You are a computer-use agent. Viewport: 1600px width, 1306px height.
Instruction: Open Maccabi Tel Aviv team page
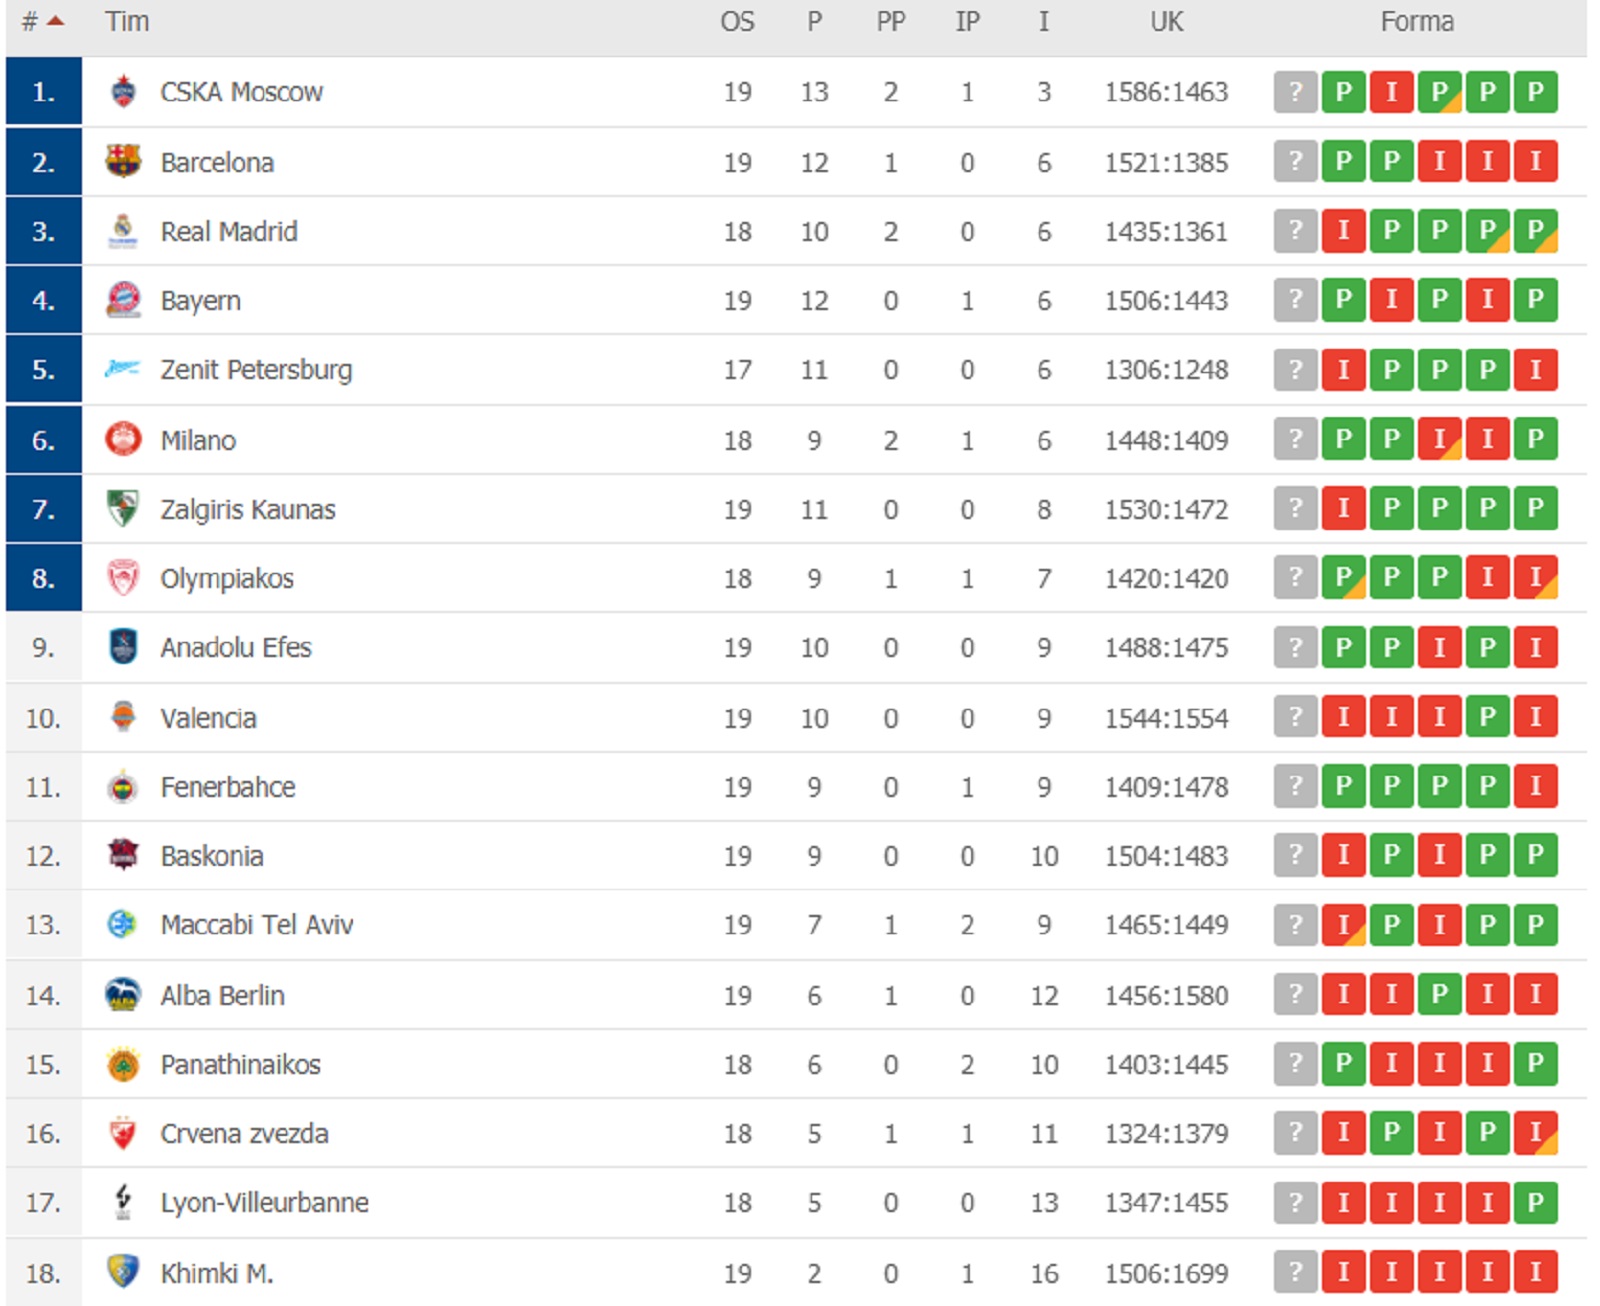[x=257, y=925]
